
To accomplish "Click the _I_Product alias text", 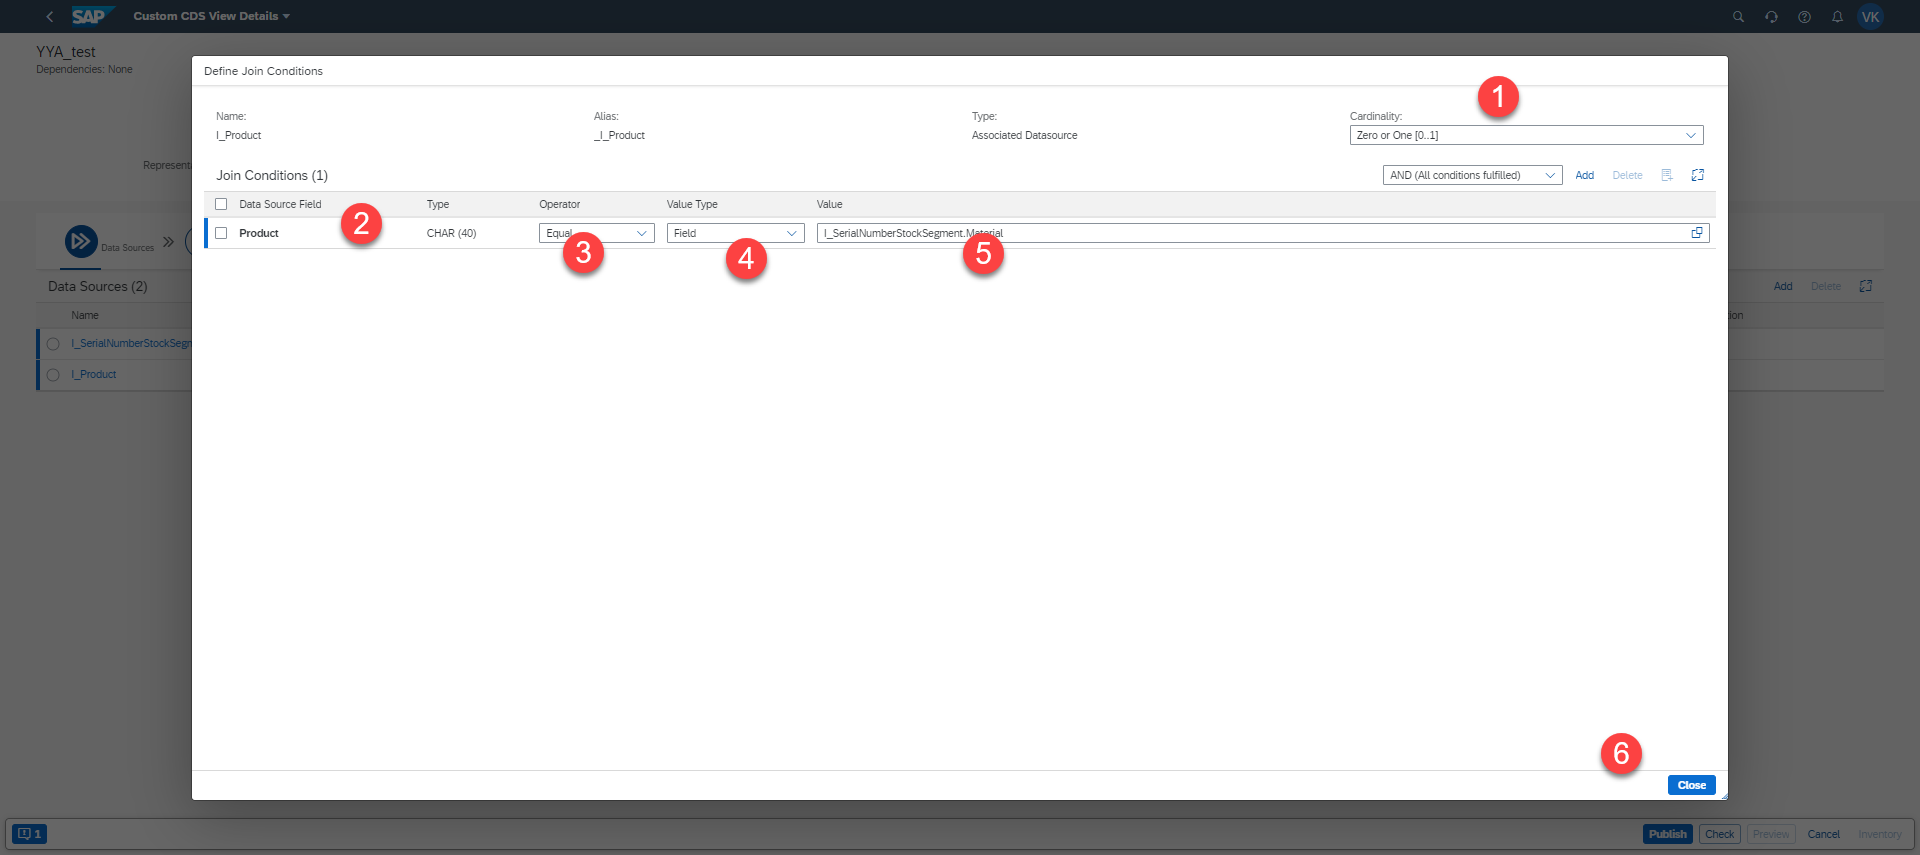I will pyautogui.click(x=619, y=135).
